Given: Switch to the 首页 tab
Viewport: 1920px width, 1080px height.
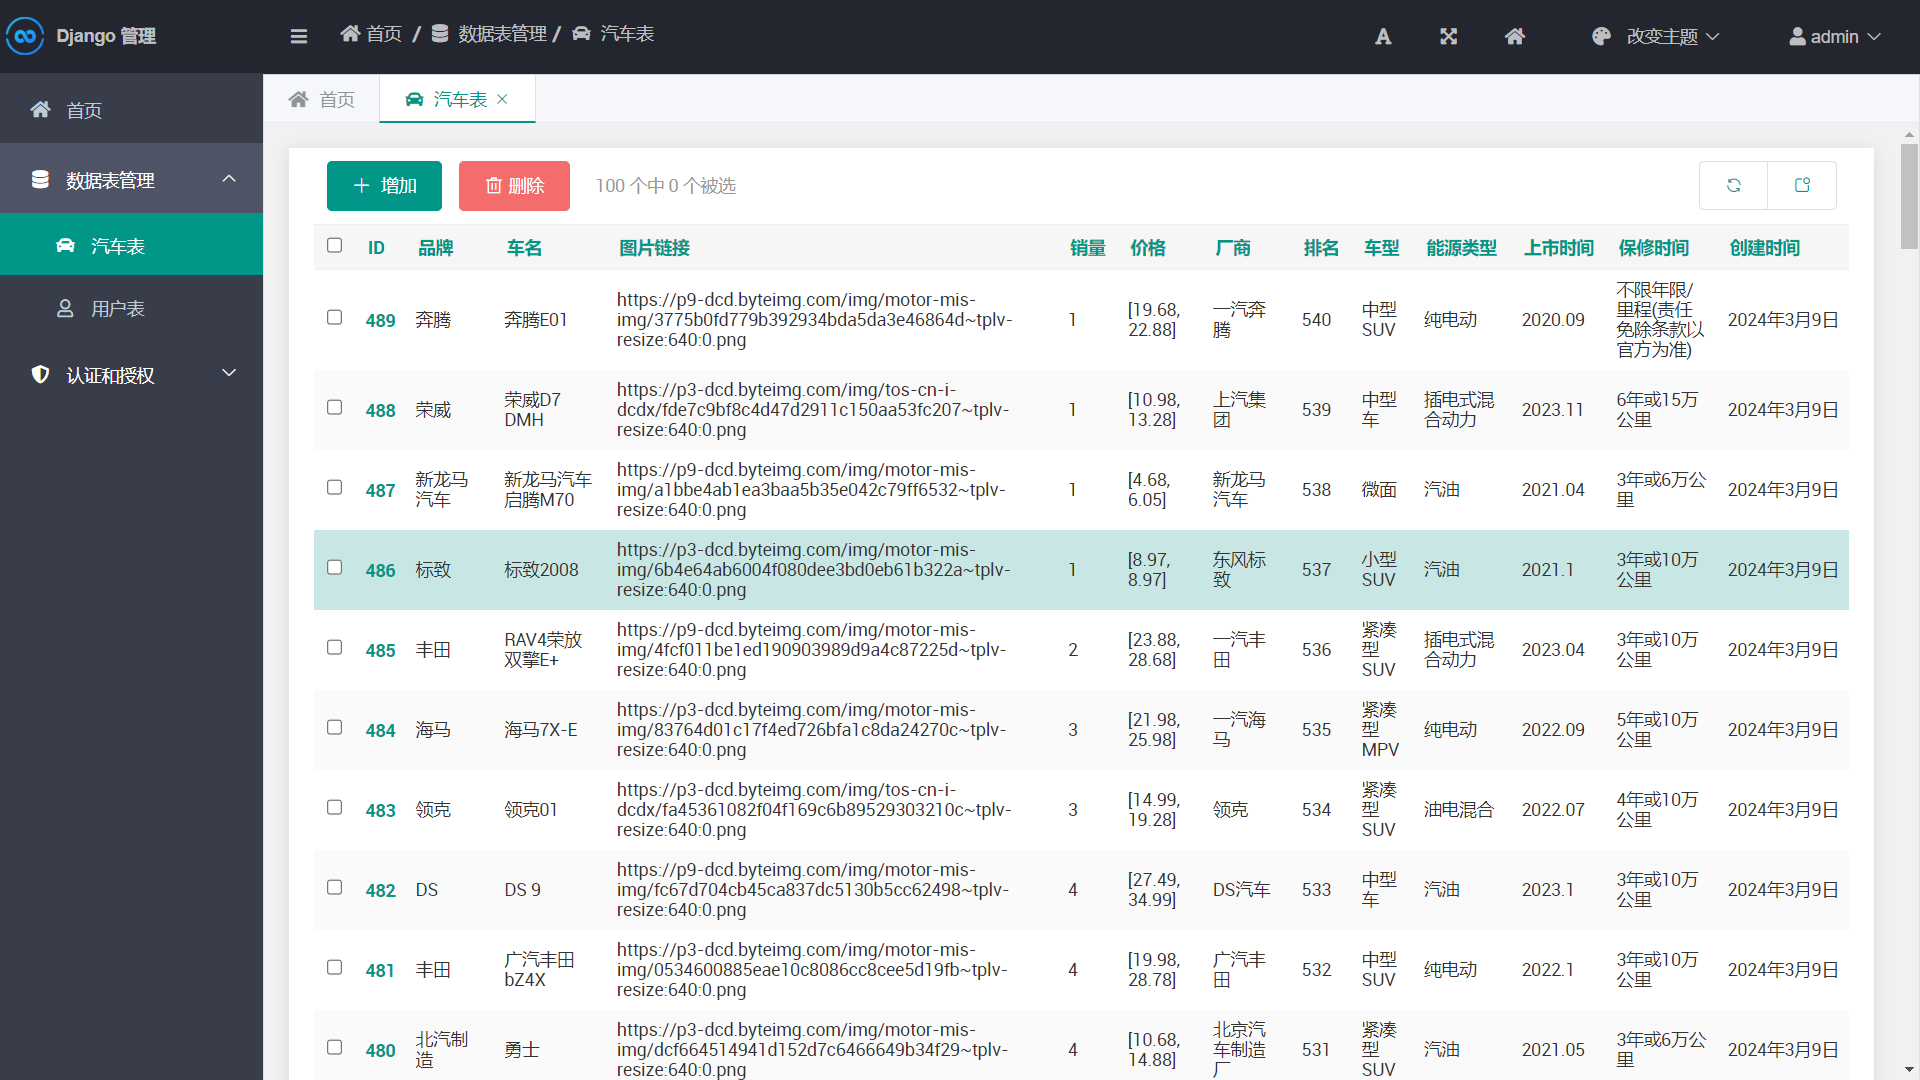Looking at the screenshot, I should pyautogui.click(x=322, y=99).
